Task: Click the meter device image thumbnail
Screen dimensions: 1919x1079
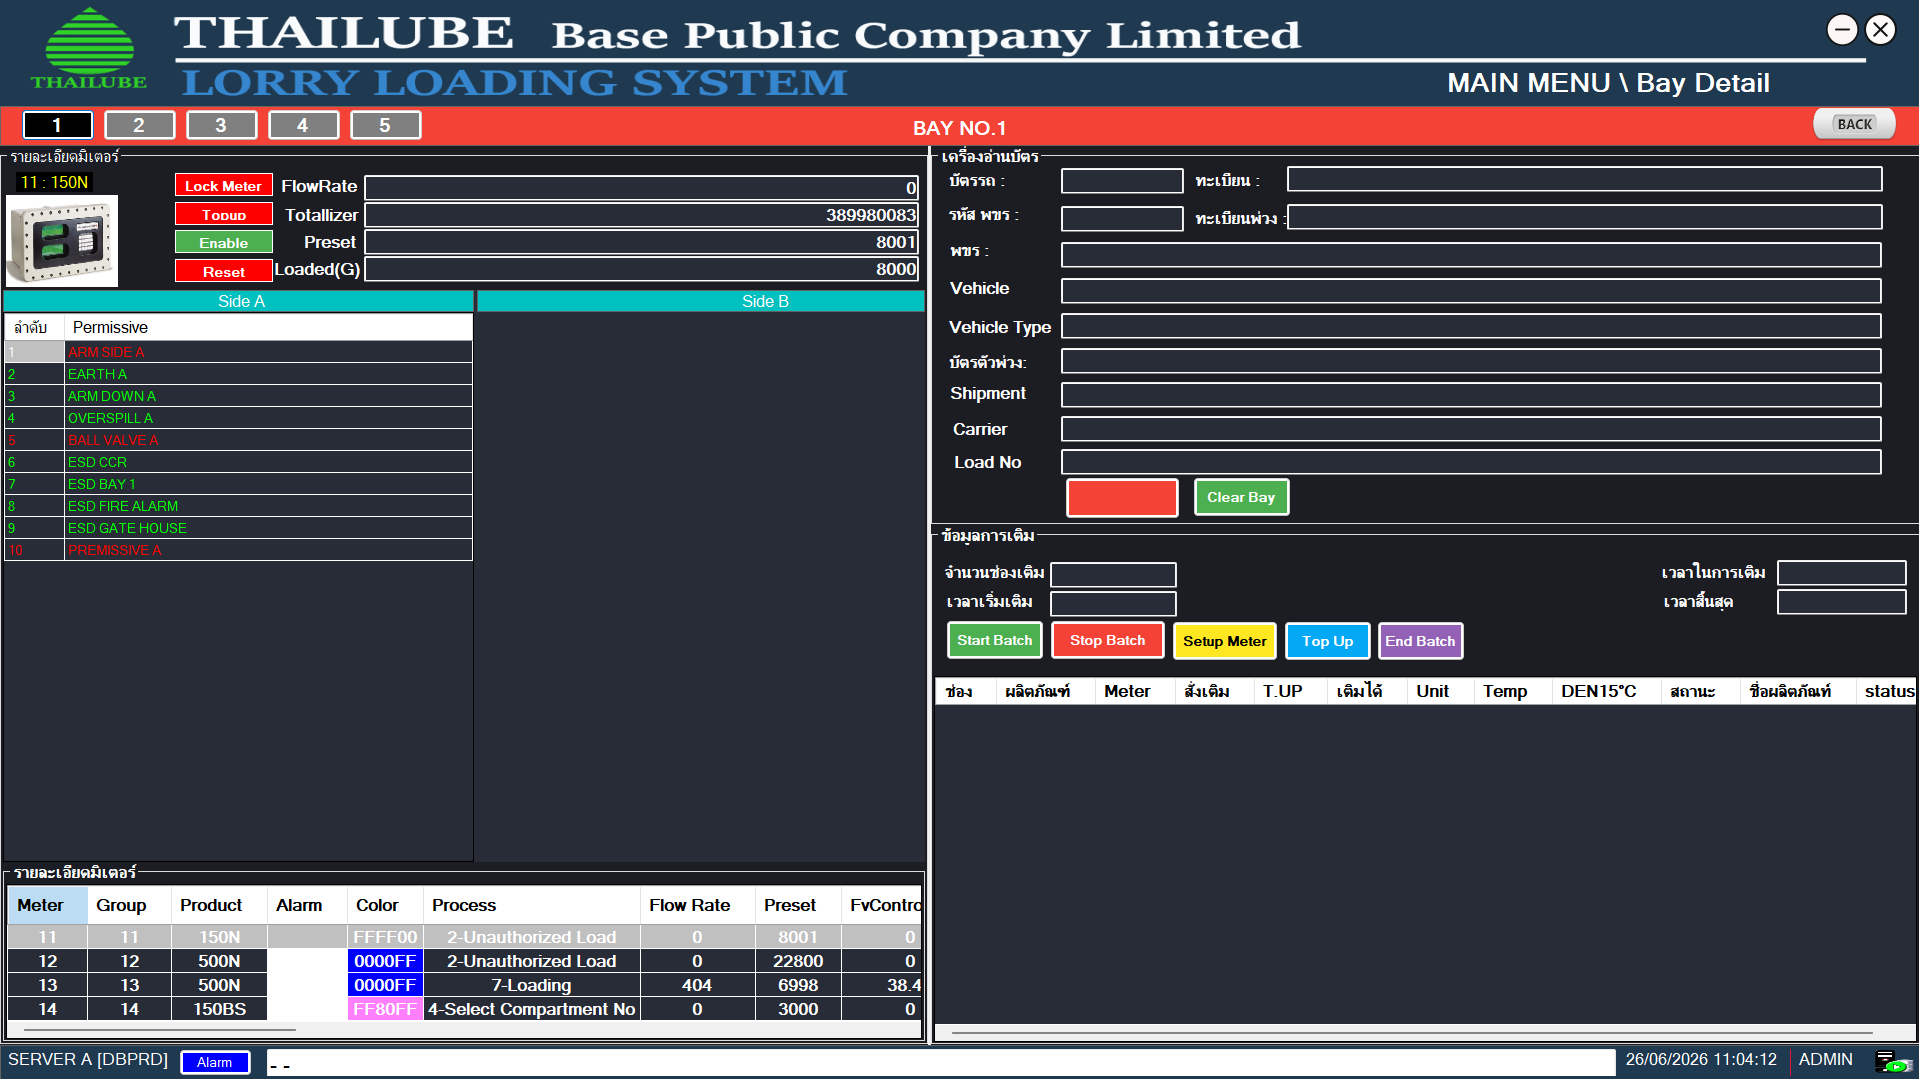Action: [62, 240]
